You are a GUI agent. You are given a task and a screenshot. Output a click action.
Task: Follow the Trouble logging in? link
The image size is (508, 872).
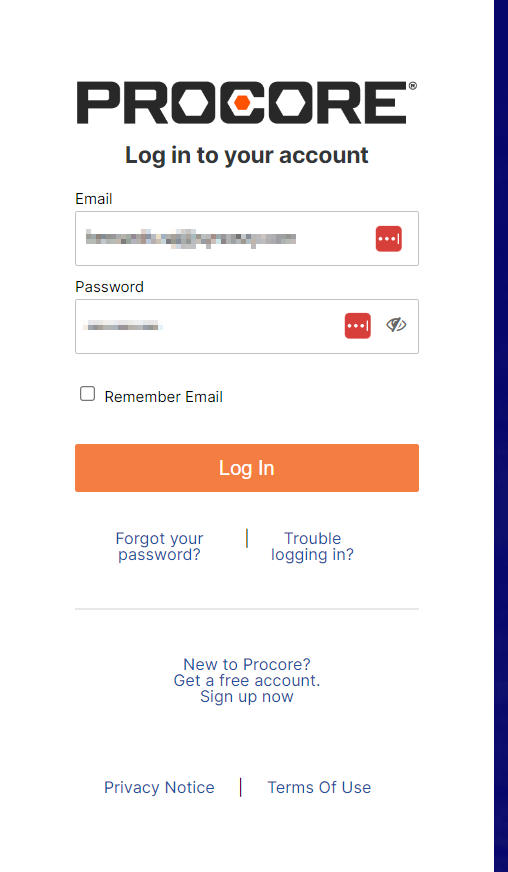click(x=312, y=546)
